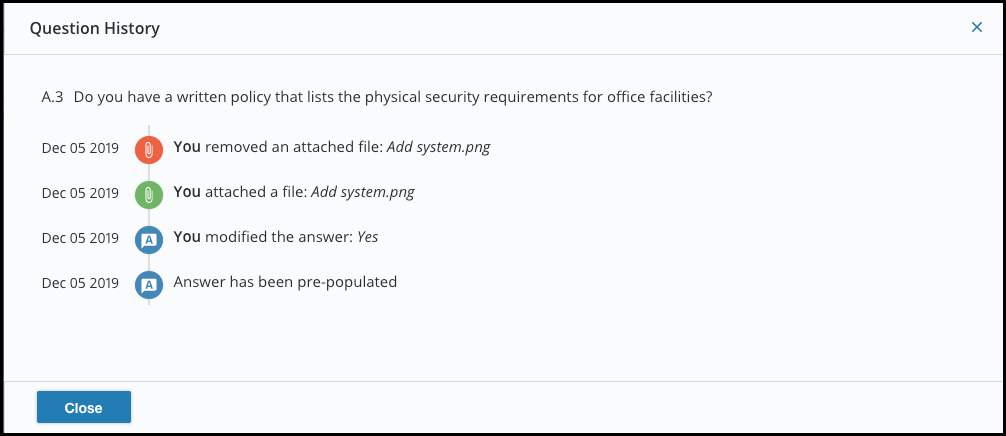This screenshot has height=436, width=1006.
Task: Select the date of the modified answer entry
Action: (x=80, y=238)
